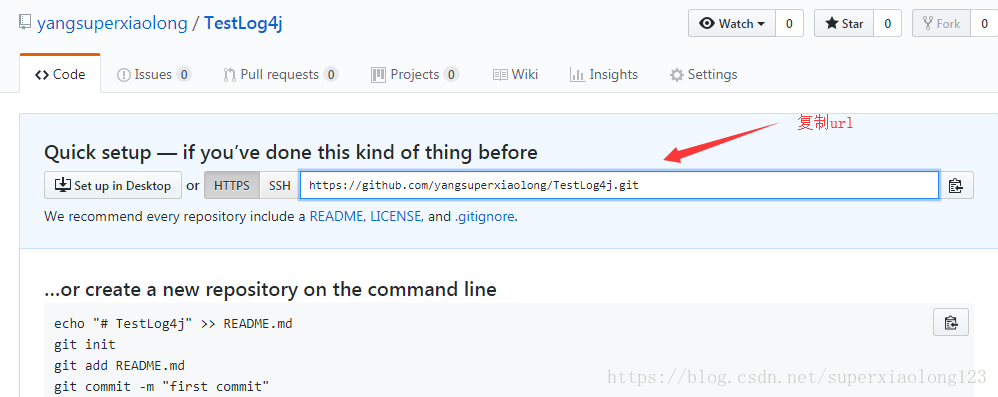Click the Issues tab icon

point(124,75)
